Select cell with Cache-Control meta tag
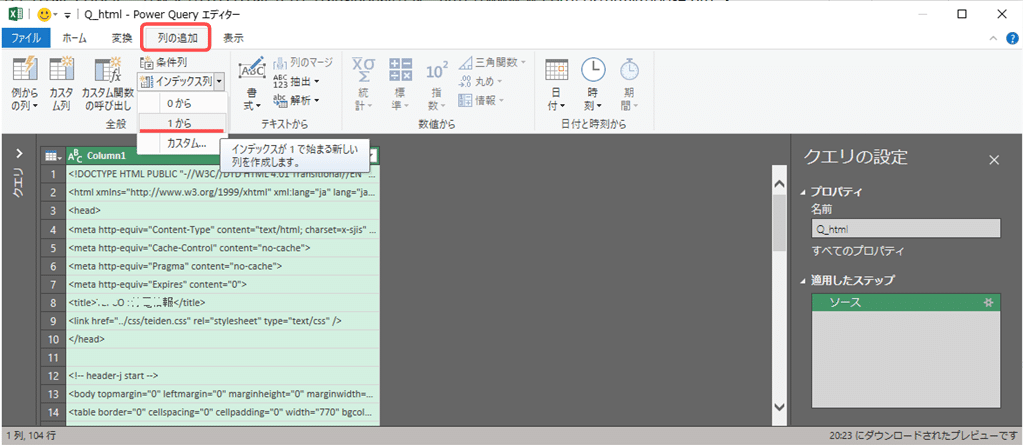 [222, 248]
